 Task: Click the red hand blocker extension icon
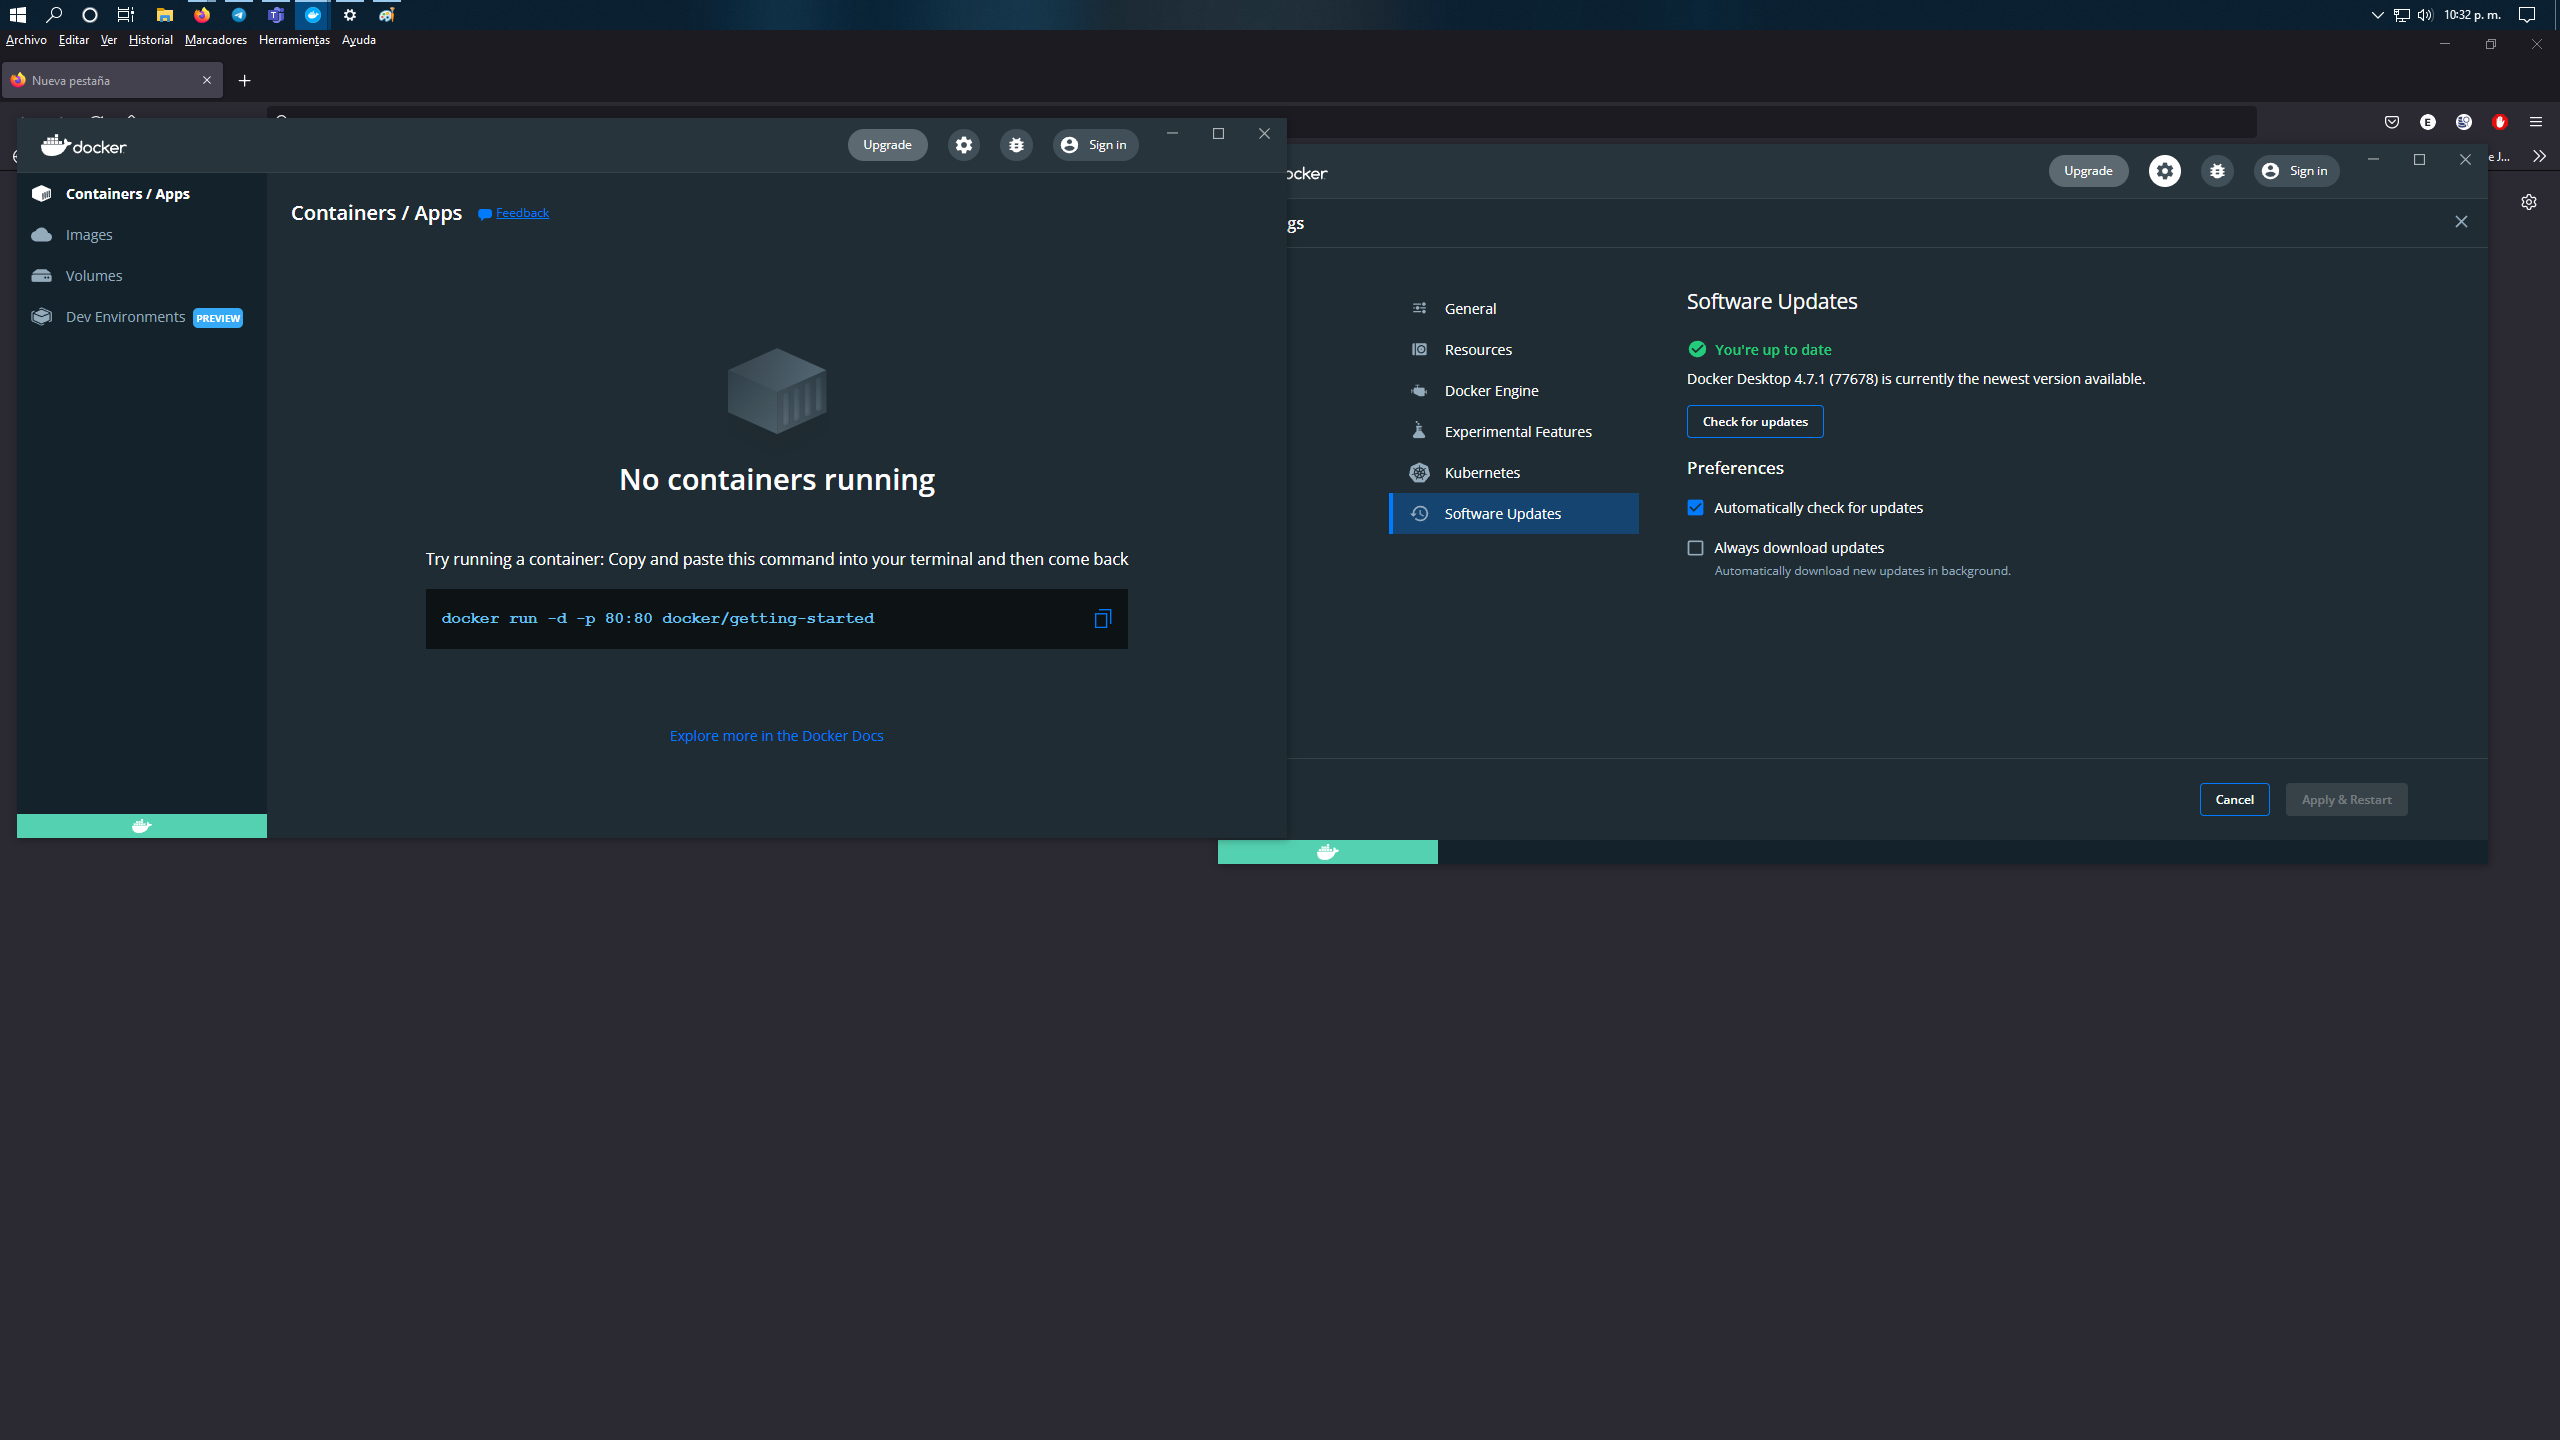tap(2500, 122)
